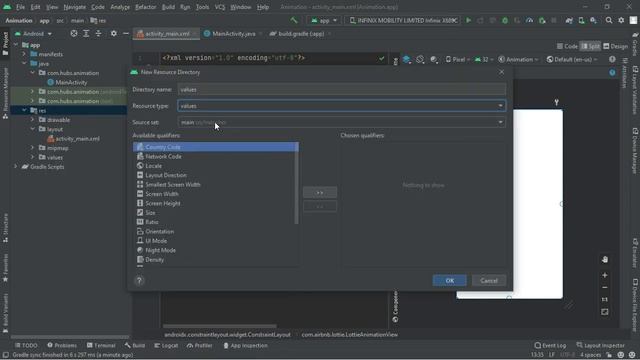
Task: Open Project panel options gear
Action: (x=113, y=33)
